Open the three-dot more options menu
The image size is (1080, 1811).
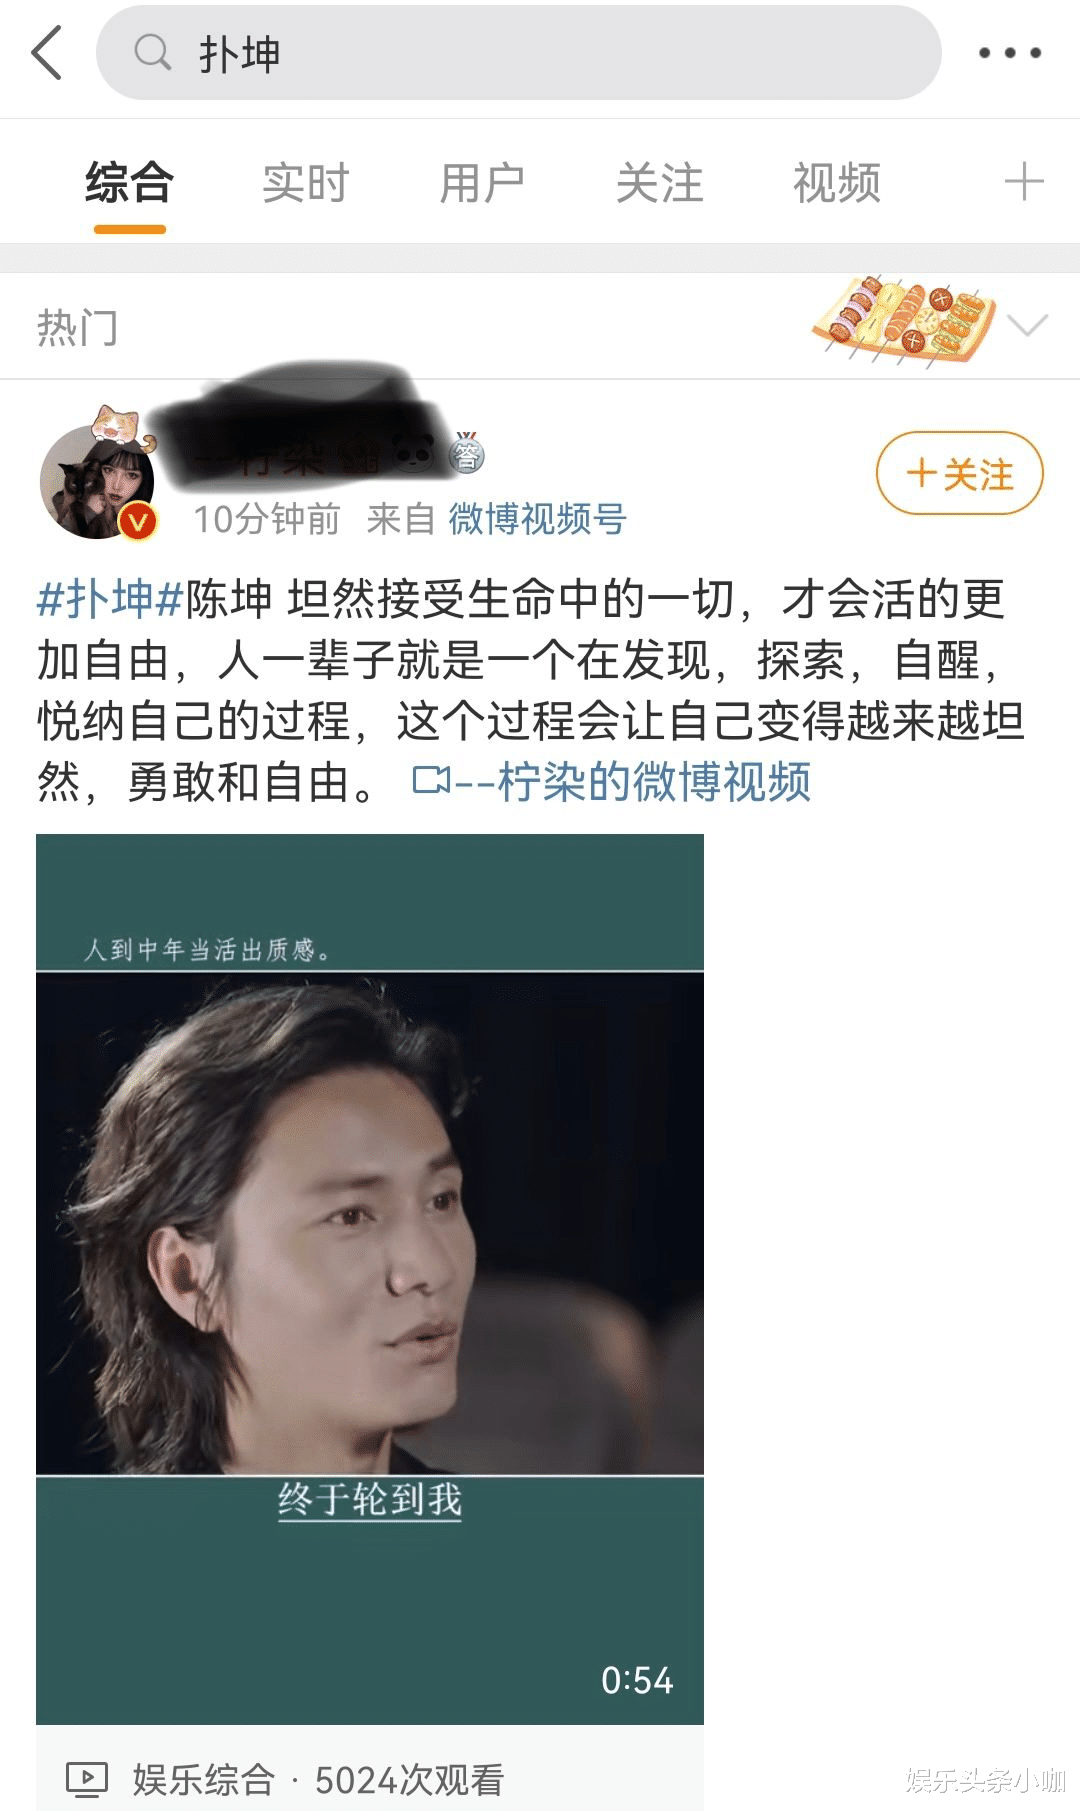[x=1009, y=53]
